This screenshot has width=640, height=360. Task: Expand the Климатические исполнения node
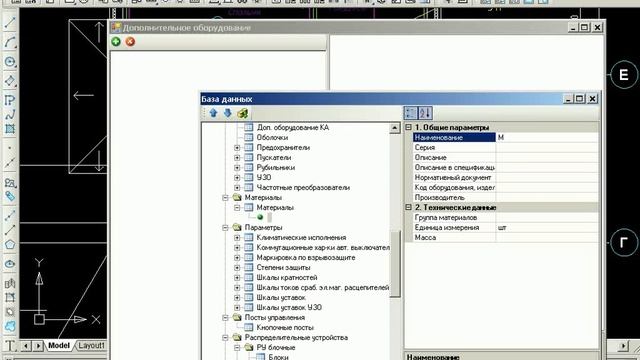coord(237,238)
